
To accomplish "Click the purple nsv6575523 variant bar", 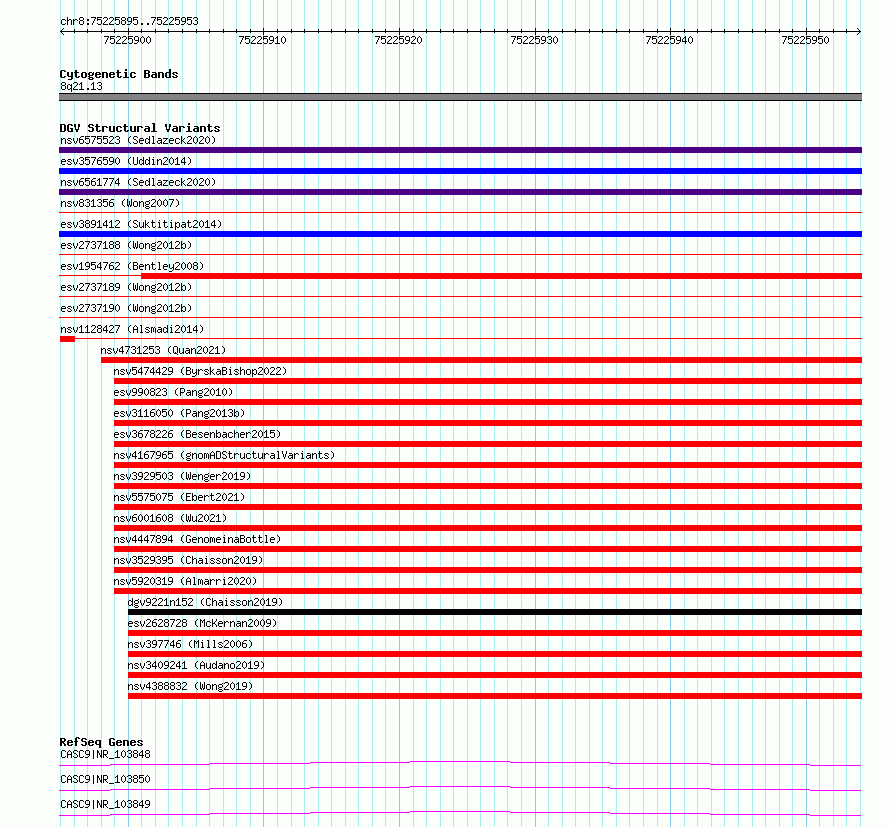I will [x=460, y=150].
